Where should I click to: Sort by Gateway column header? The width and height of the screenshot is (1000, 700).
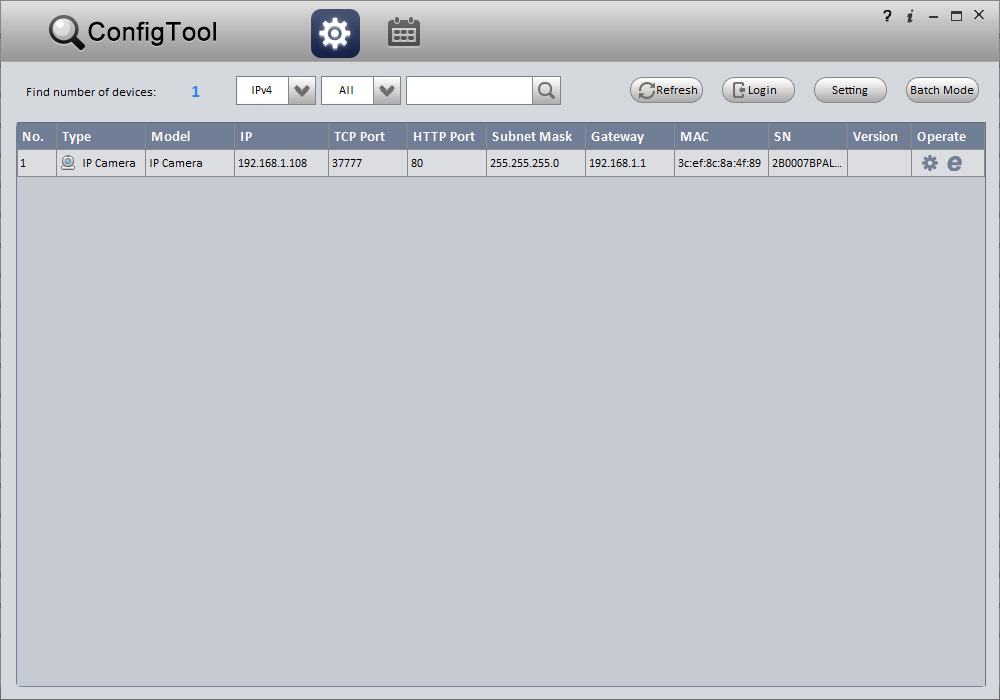pos(629,136)
